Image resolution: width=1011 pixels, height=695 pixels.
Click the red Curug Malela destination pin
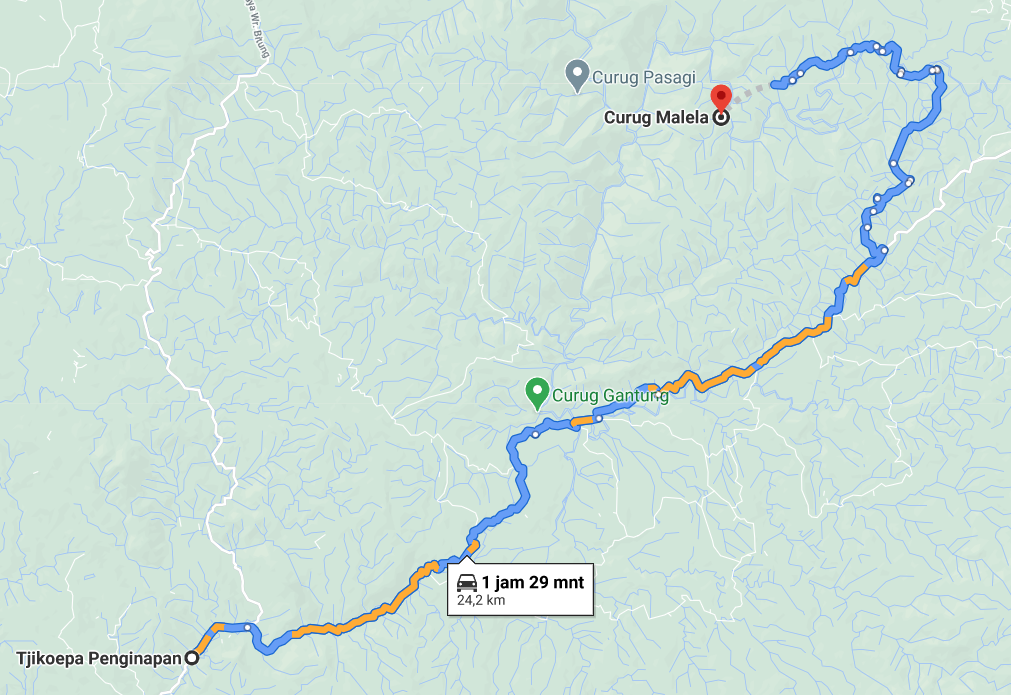(x=720, y=97)
